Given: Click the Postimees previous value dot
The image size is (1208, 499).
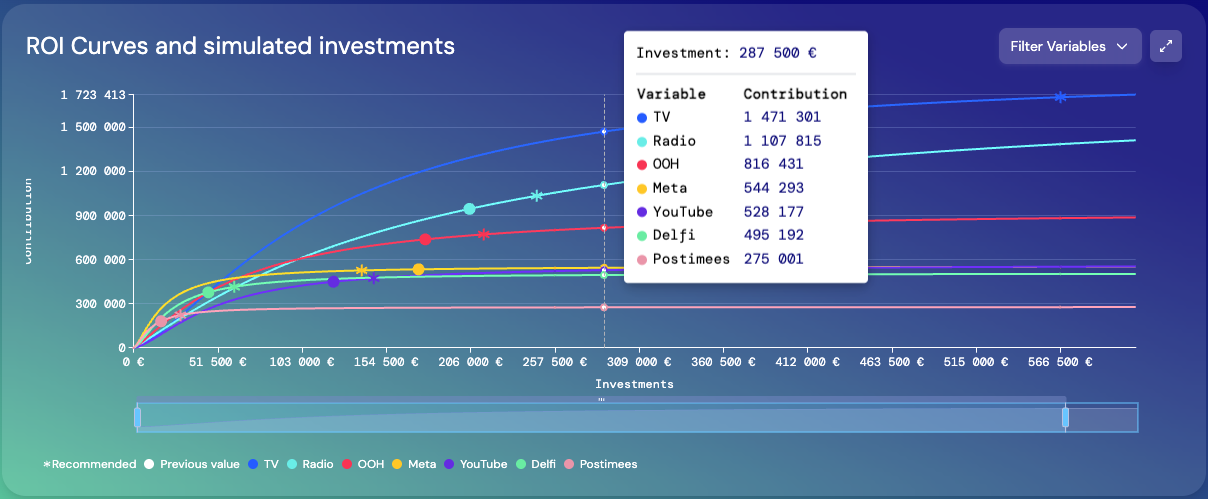Looking at the screenshot, I should (x=161, y=321).
